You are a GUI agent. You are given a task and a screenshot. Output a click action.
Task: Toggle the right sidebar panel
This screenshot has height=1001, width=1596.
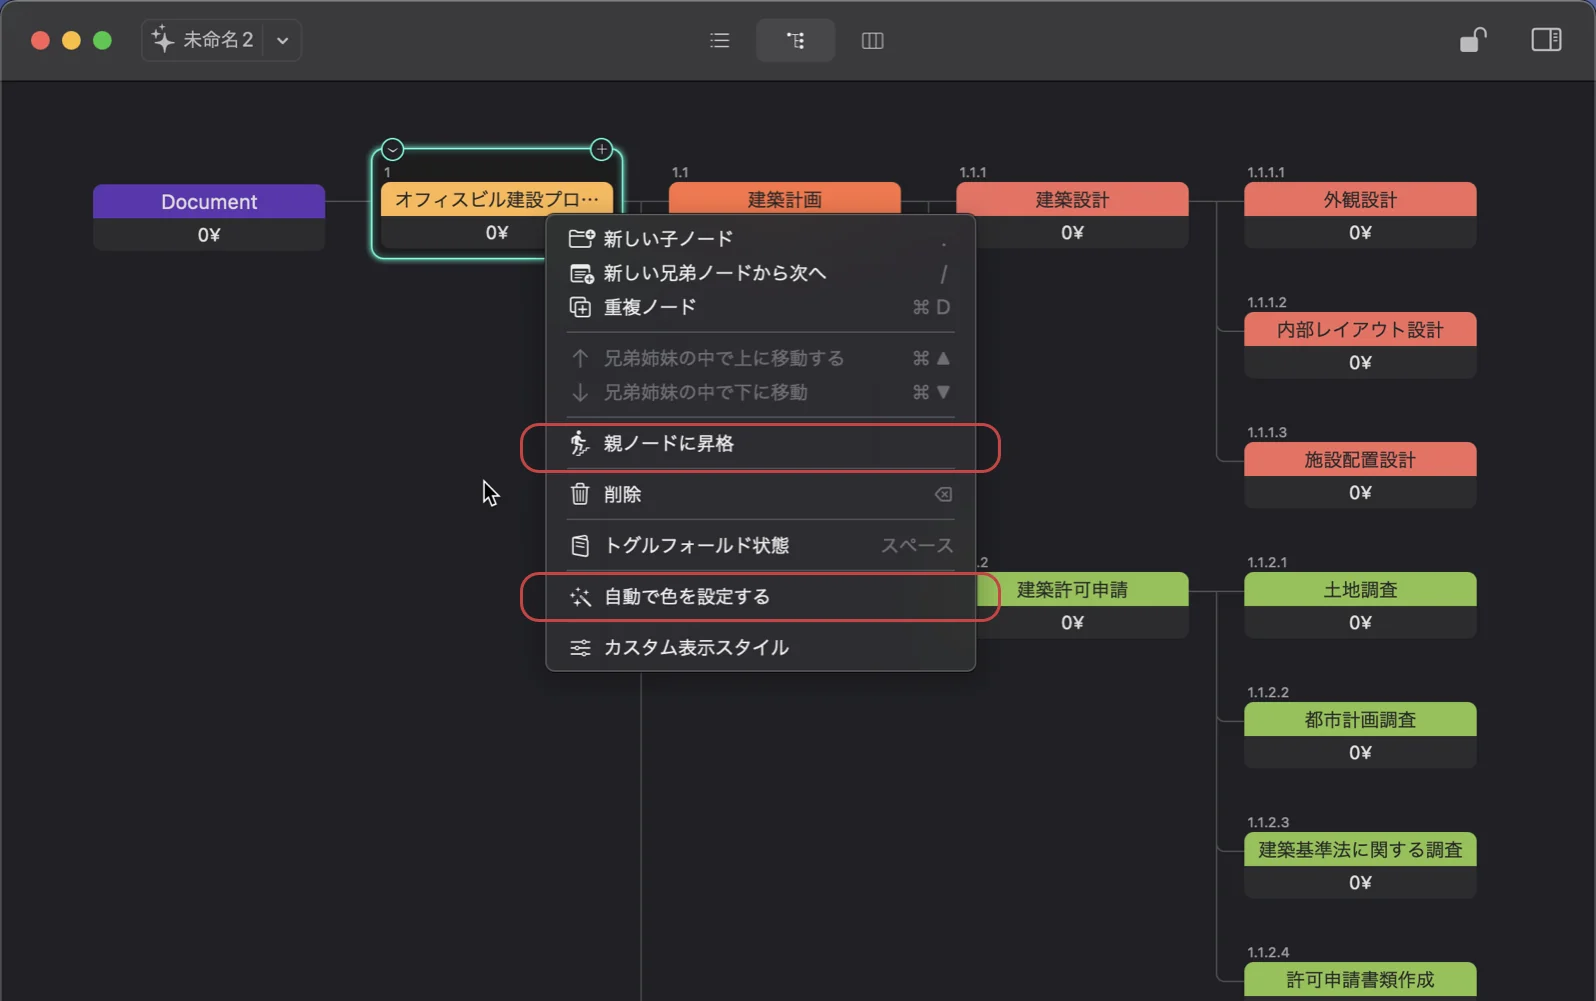[1545, 40]
